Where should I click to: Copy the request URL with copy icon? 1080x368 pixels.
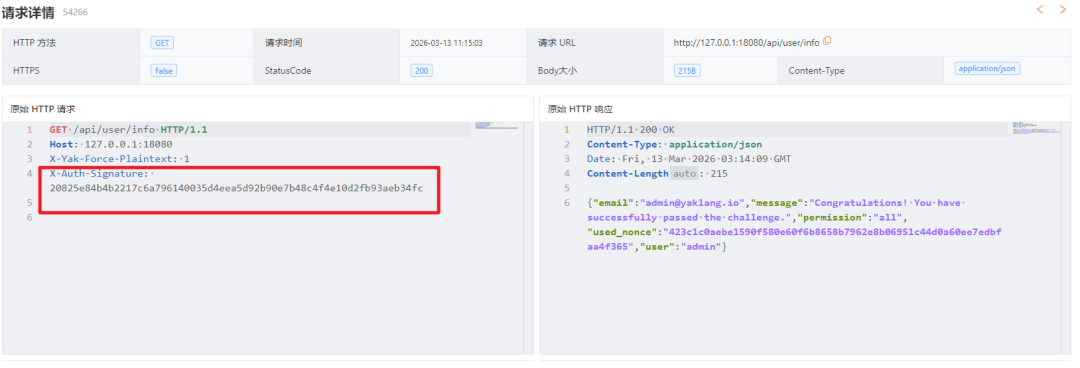tap(827, 41)
